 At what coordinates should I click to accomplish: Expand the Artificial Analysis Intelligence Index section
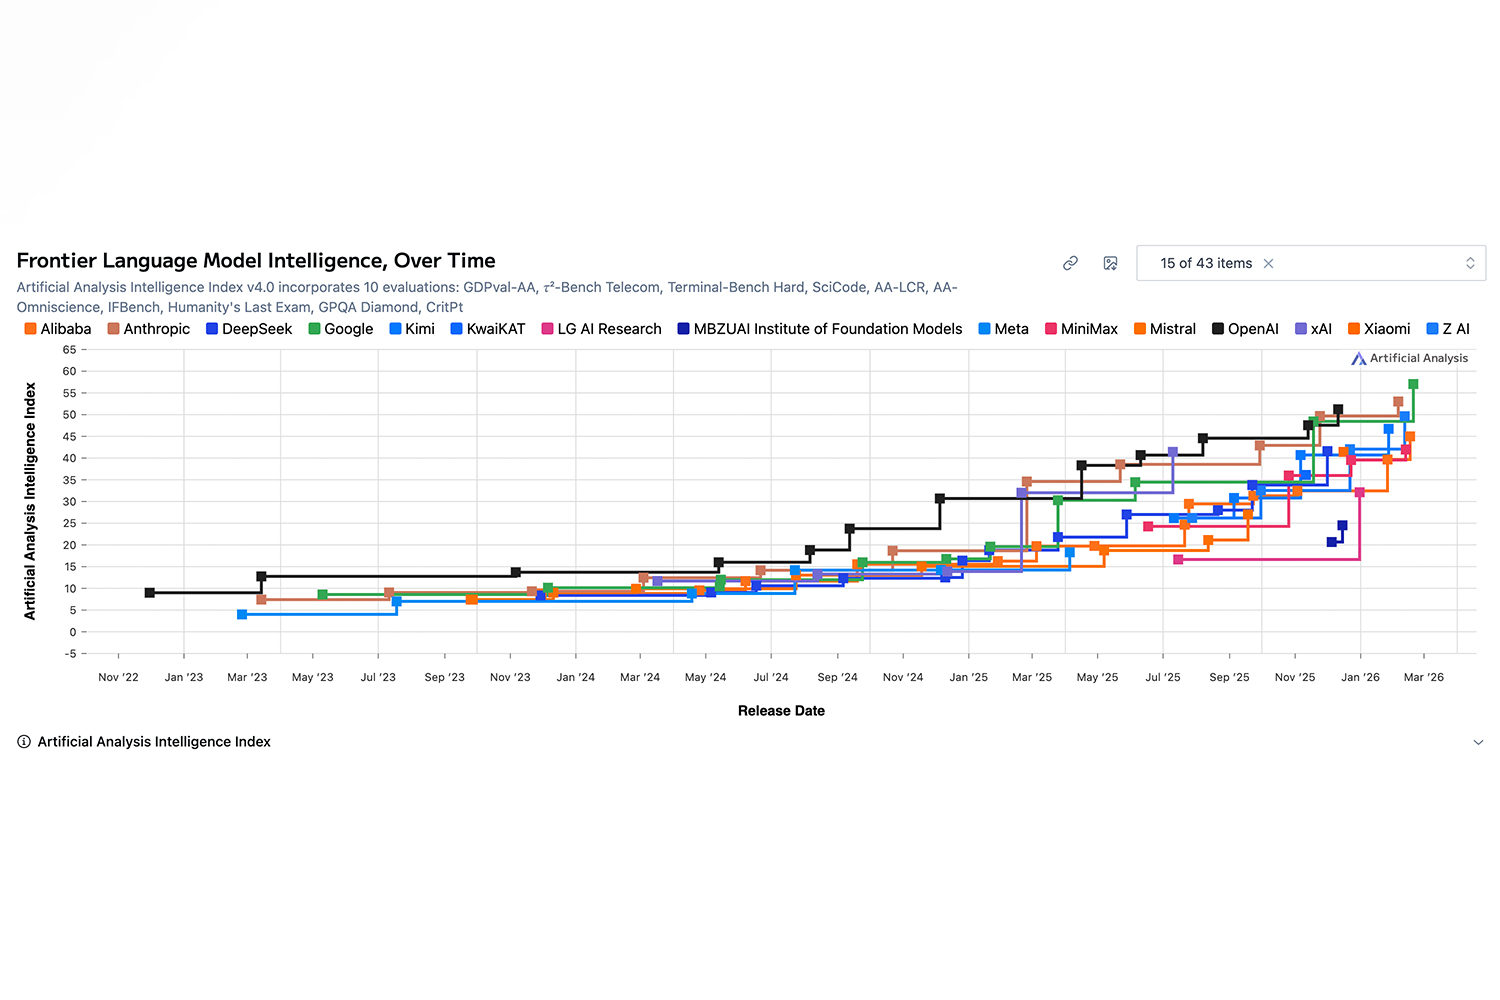[1478, 741]
